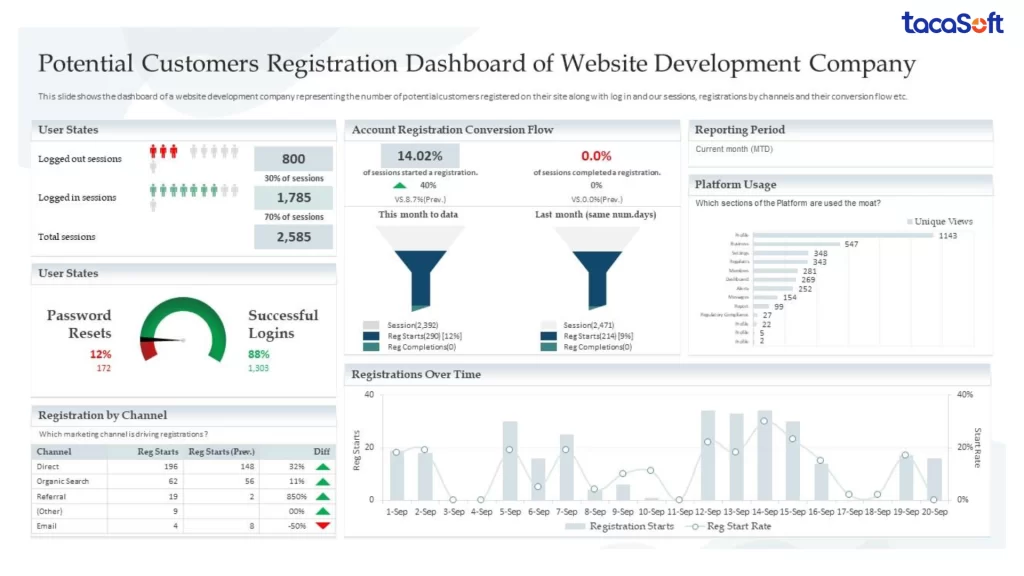The height and width of the screenshot is (576, 1024).
Task: Click the red down arrow in the Email row
Action: coord(323,526)
